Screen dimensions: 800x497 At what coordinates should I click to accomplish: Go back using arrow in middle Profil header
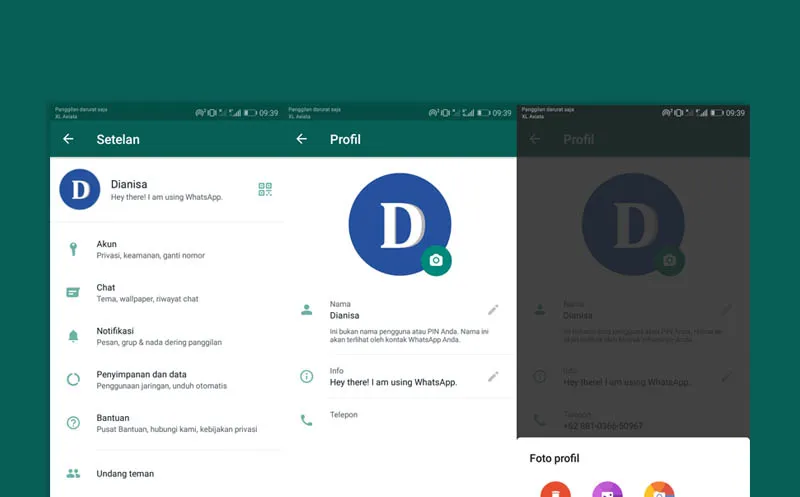click(x=301, y=139)
